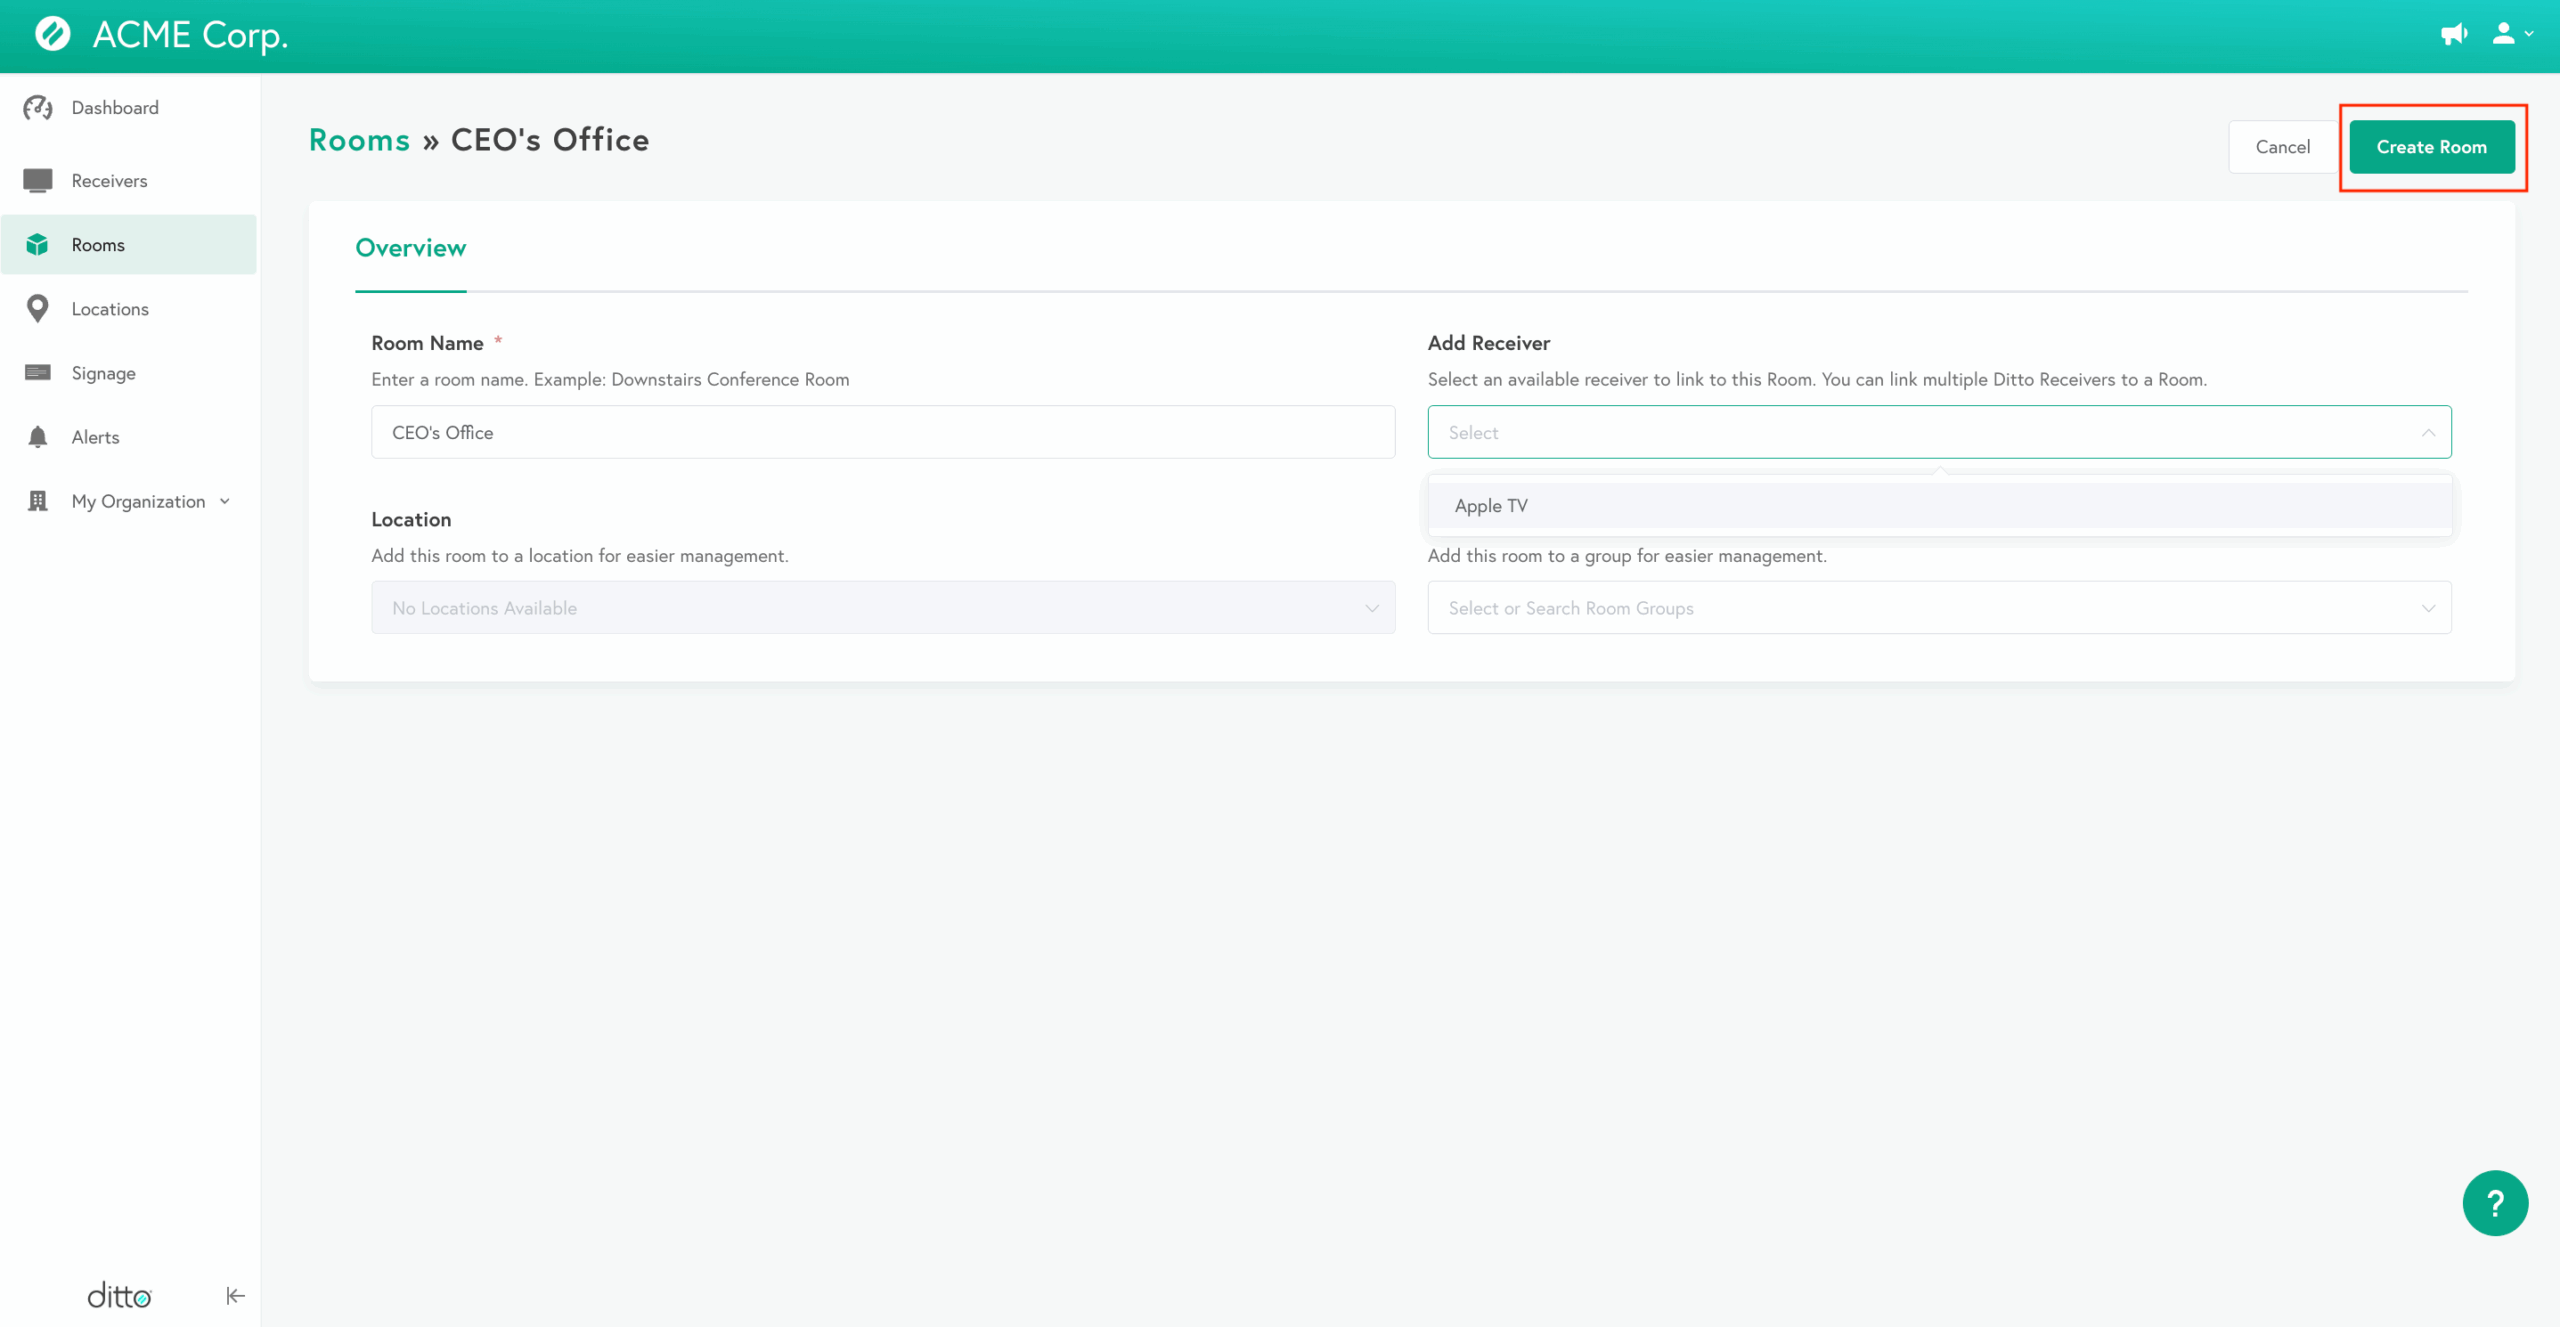Click the Receivers monitor icon

click(x=38, y=180)
